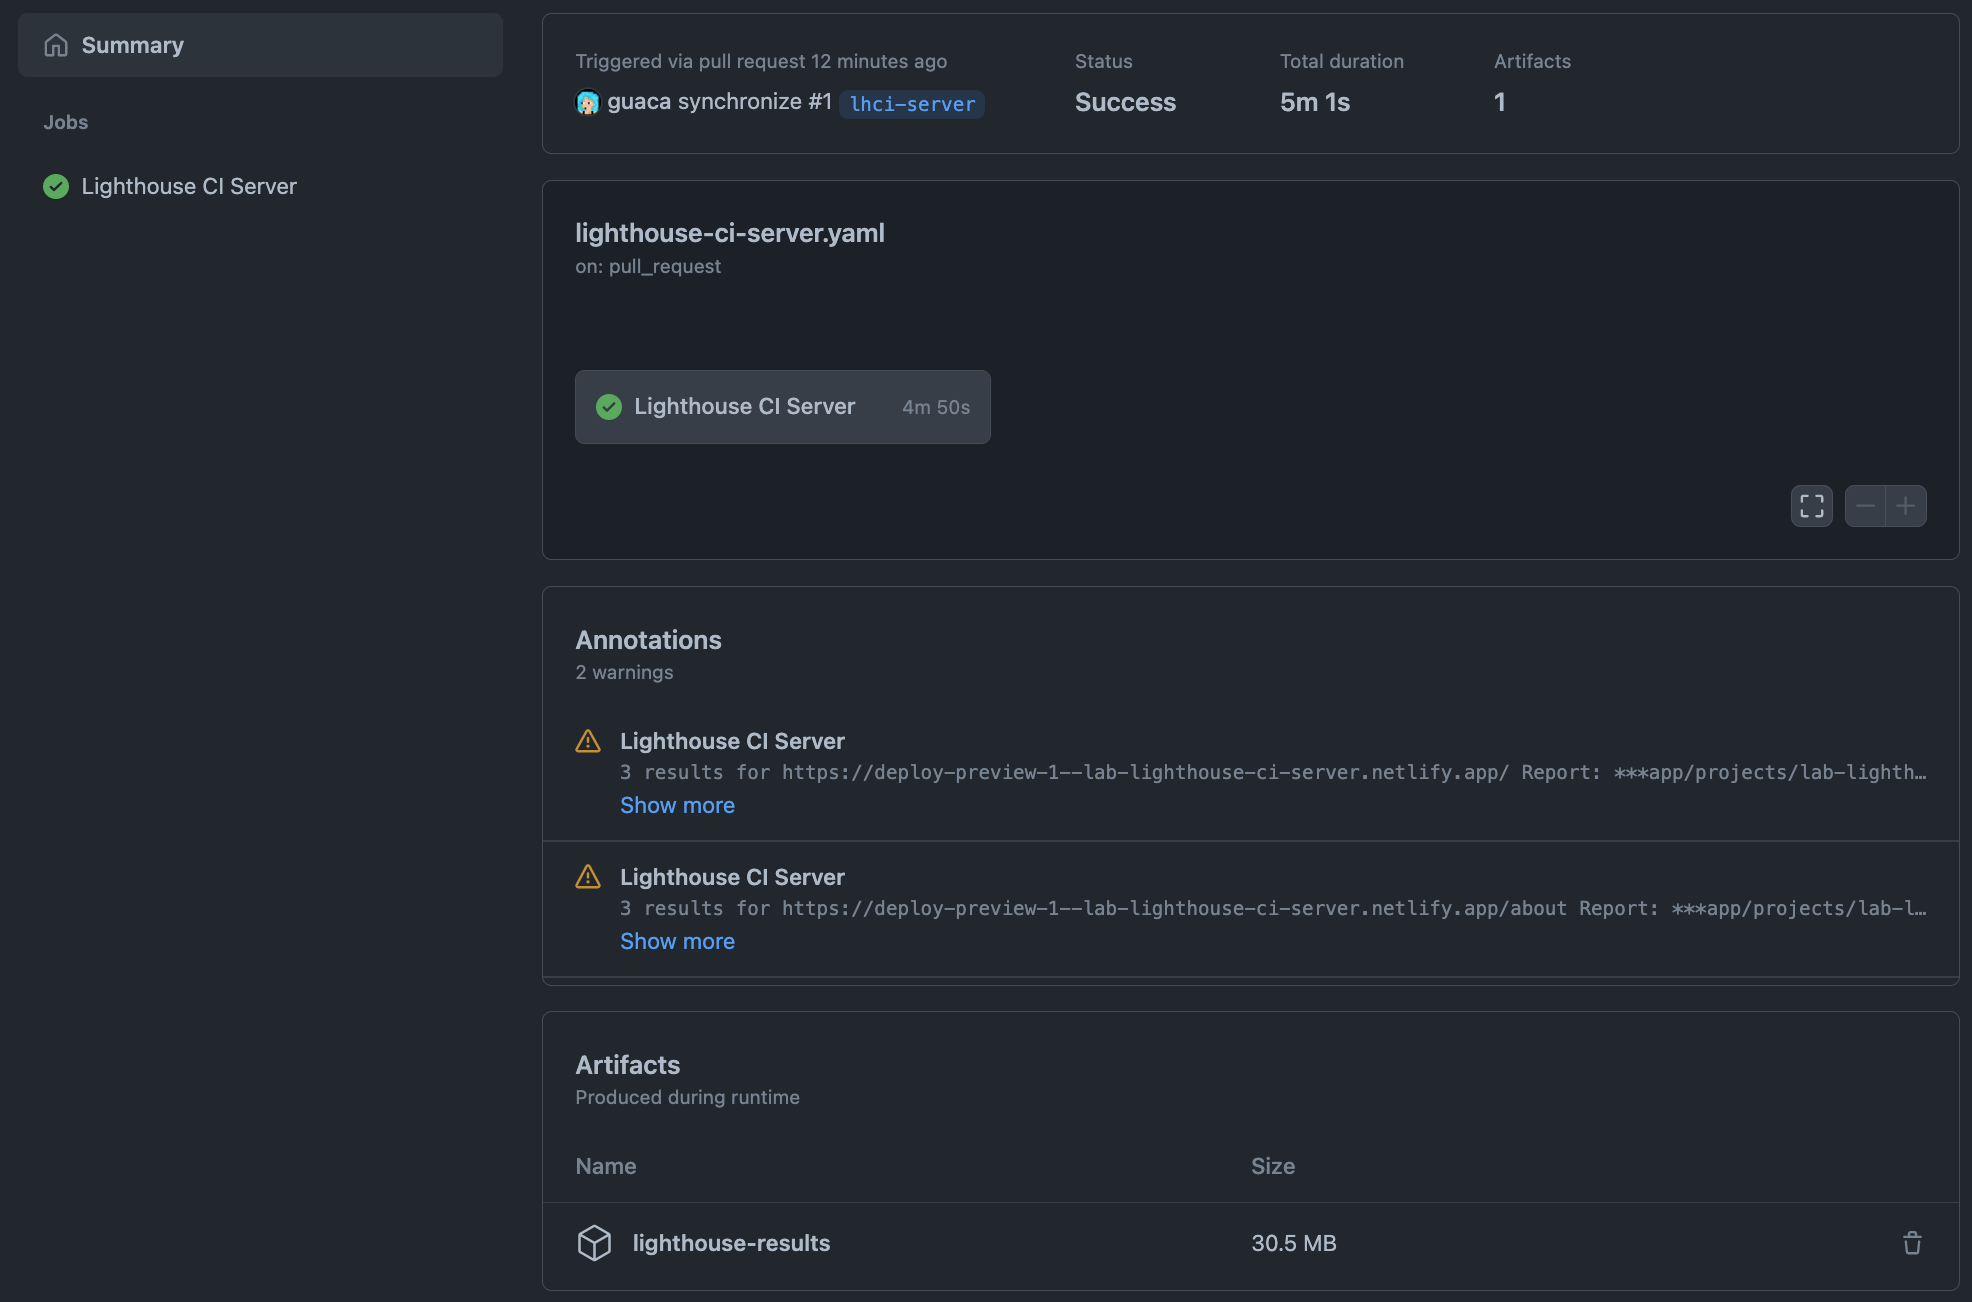The image size is (1972, 1302).
Task: Click second annotation warning triangle icon
Action: coord(588,877)
